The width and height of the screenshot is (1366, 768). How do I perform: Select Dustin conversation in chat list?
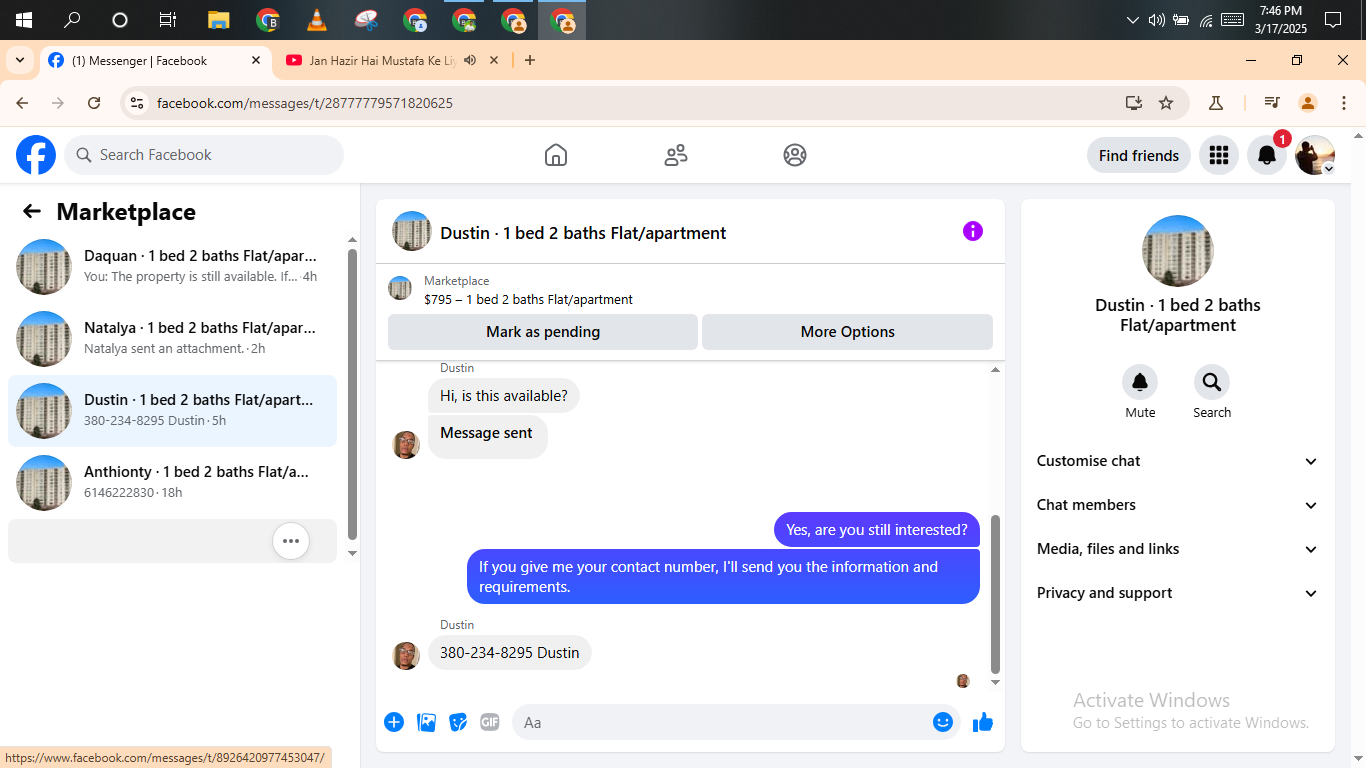click(172, 411)
